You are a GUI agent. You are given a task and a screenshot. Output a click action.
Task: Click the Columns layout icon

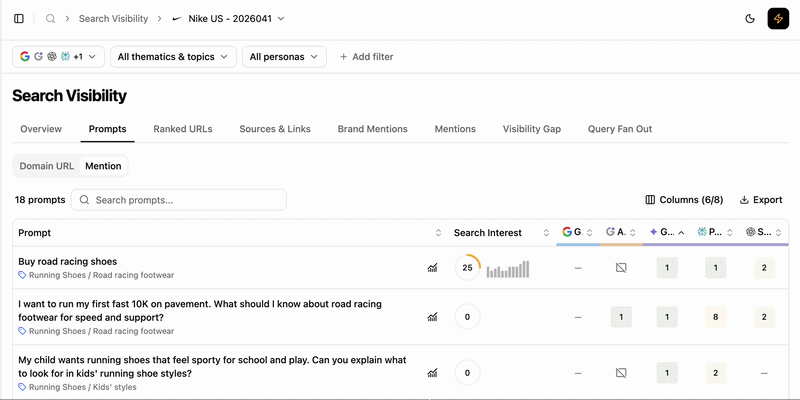pos(650,200)
